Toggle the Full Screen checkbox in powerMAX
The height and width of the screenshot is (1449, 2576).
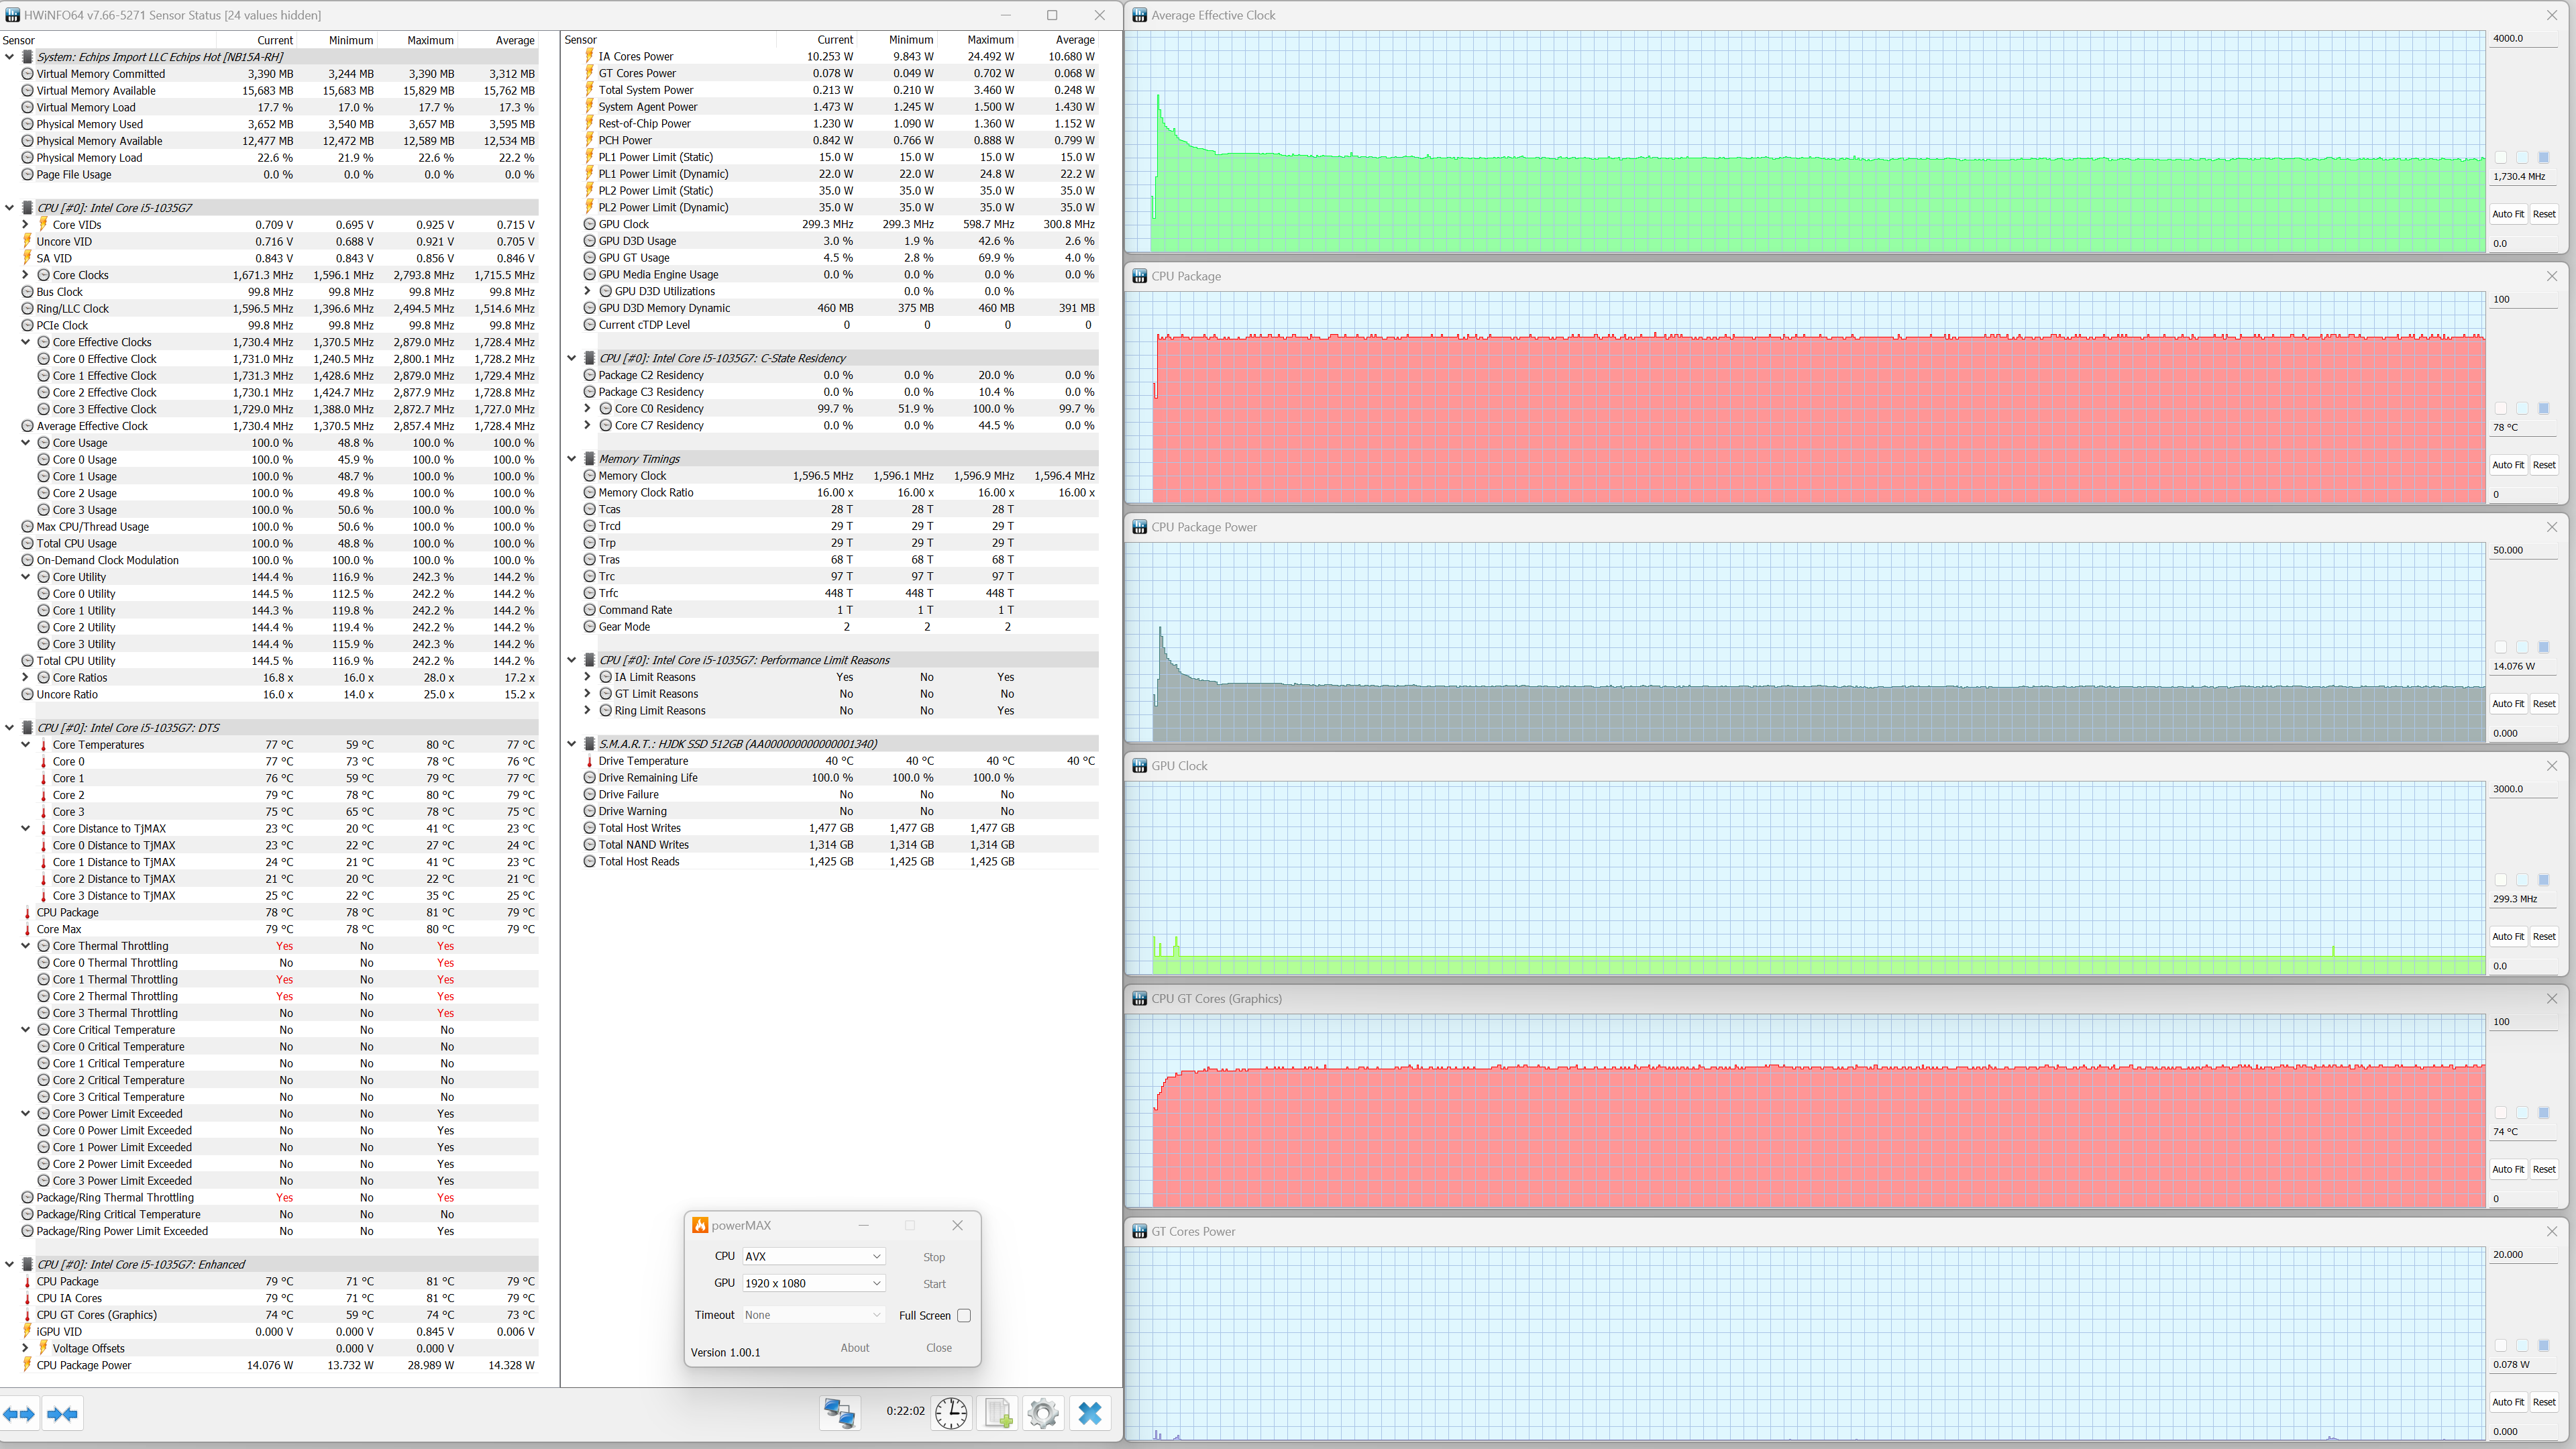[x=964, y=1315]
